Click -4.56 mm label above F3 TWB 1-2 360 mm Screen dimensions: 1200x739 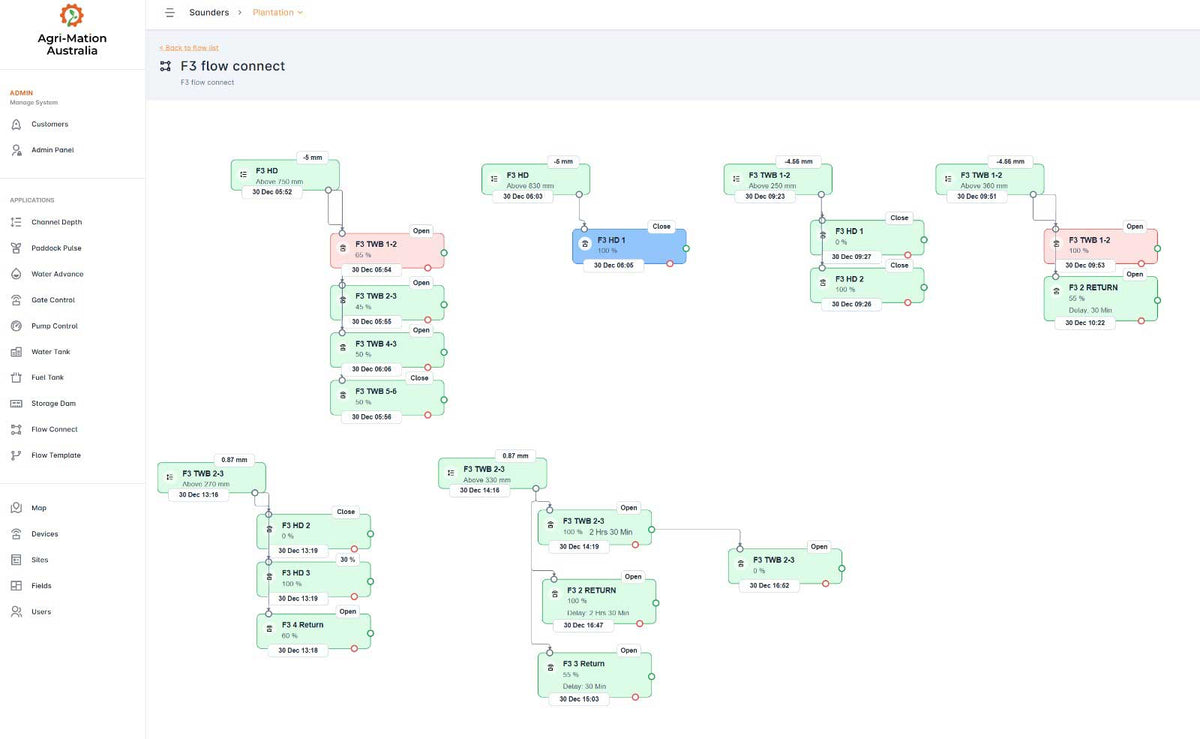click(x=1009, y=161)
